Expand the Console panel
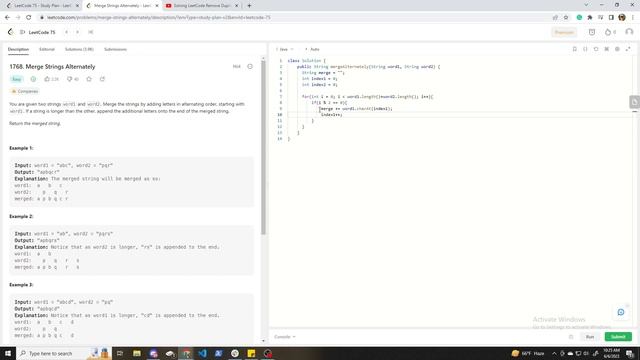The image size is (640, 360). (284, 337)
